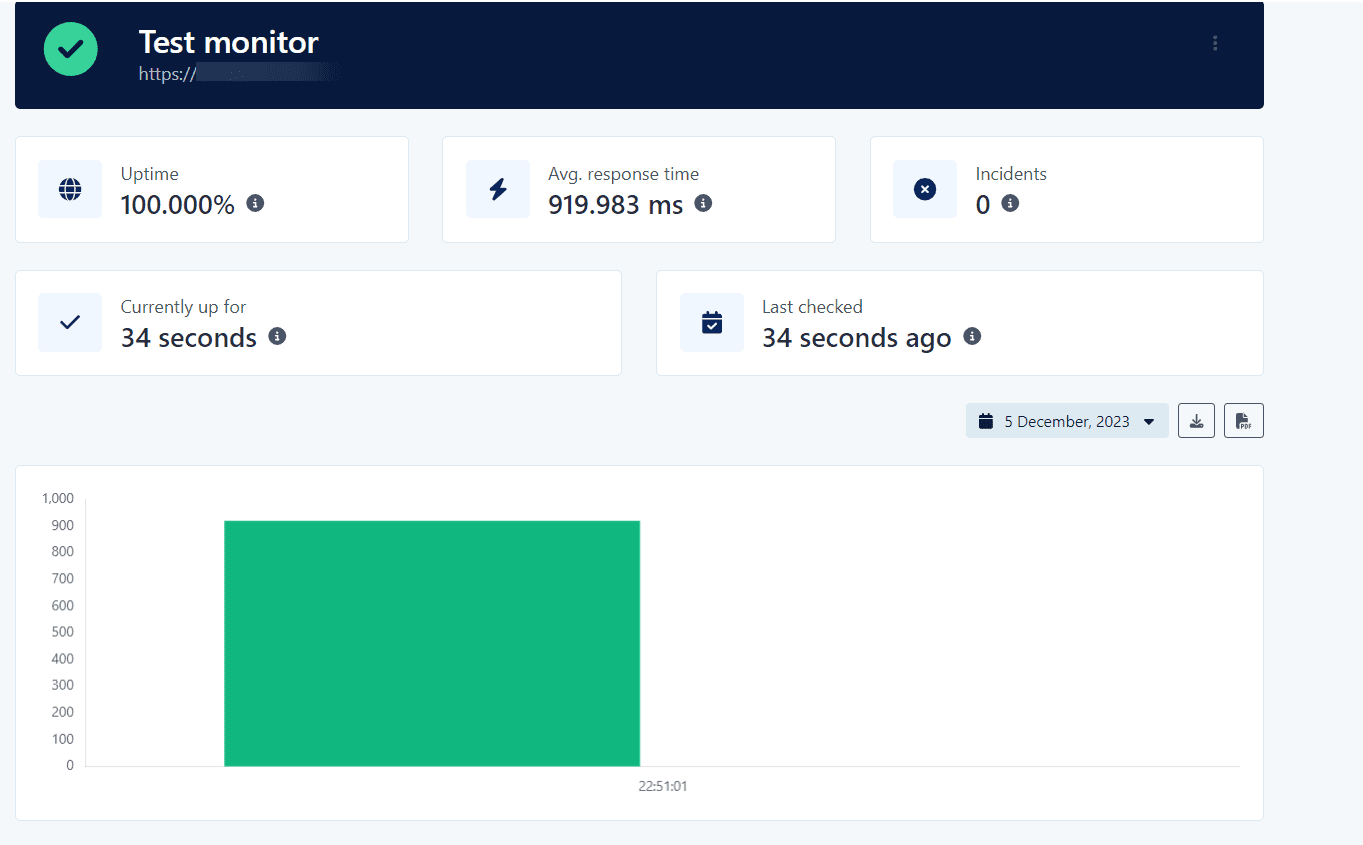Screen dimensions: 1363x845
Task: Click the date picker caret arrow
Action: point(1149,422)
